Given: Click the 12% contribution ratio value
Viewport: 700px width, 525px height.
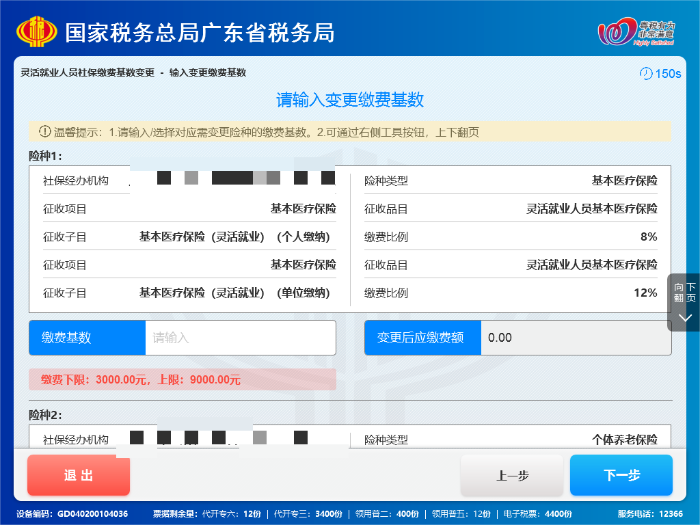Looking at the screenshot, I should 646,293.
